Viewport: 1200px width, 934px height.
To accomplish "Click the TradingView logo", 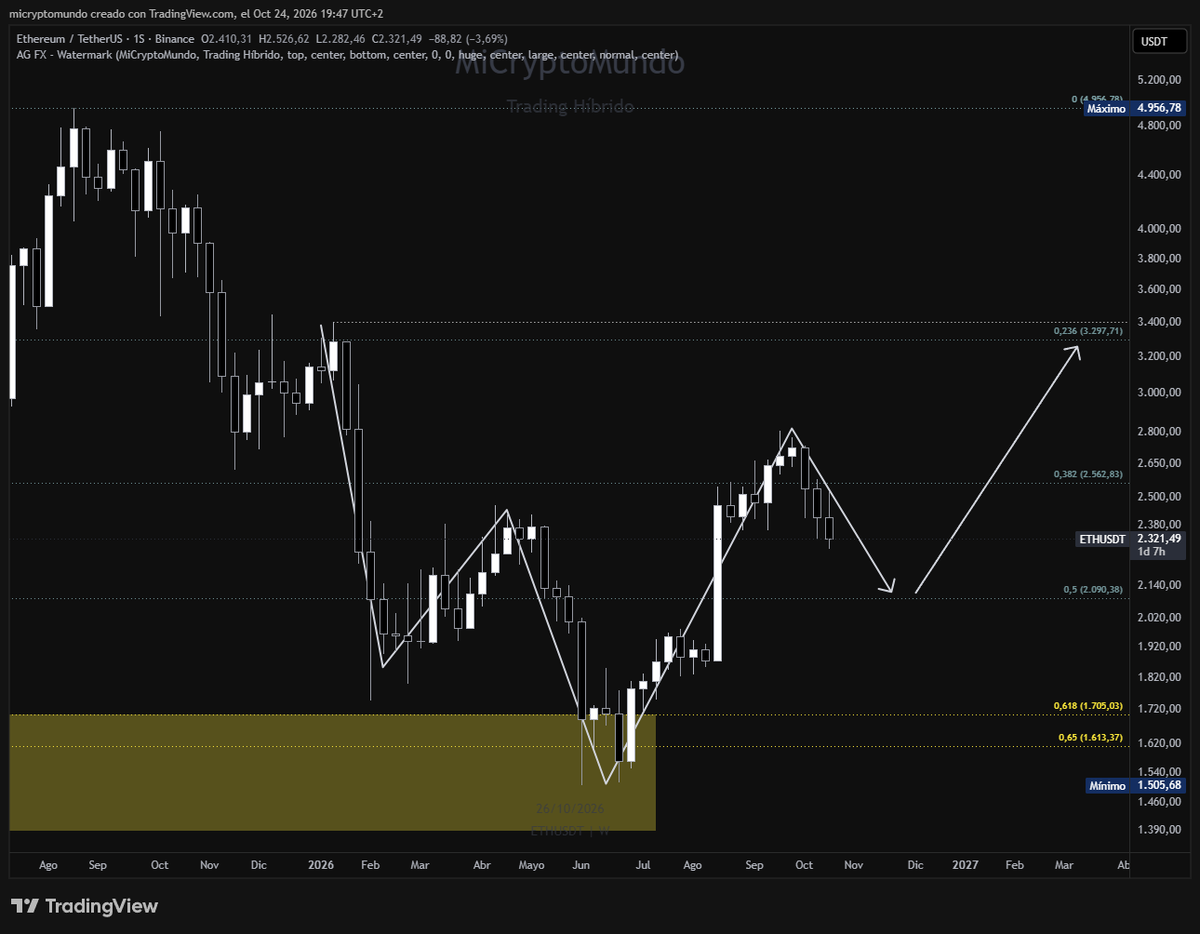I will 84,906.
